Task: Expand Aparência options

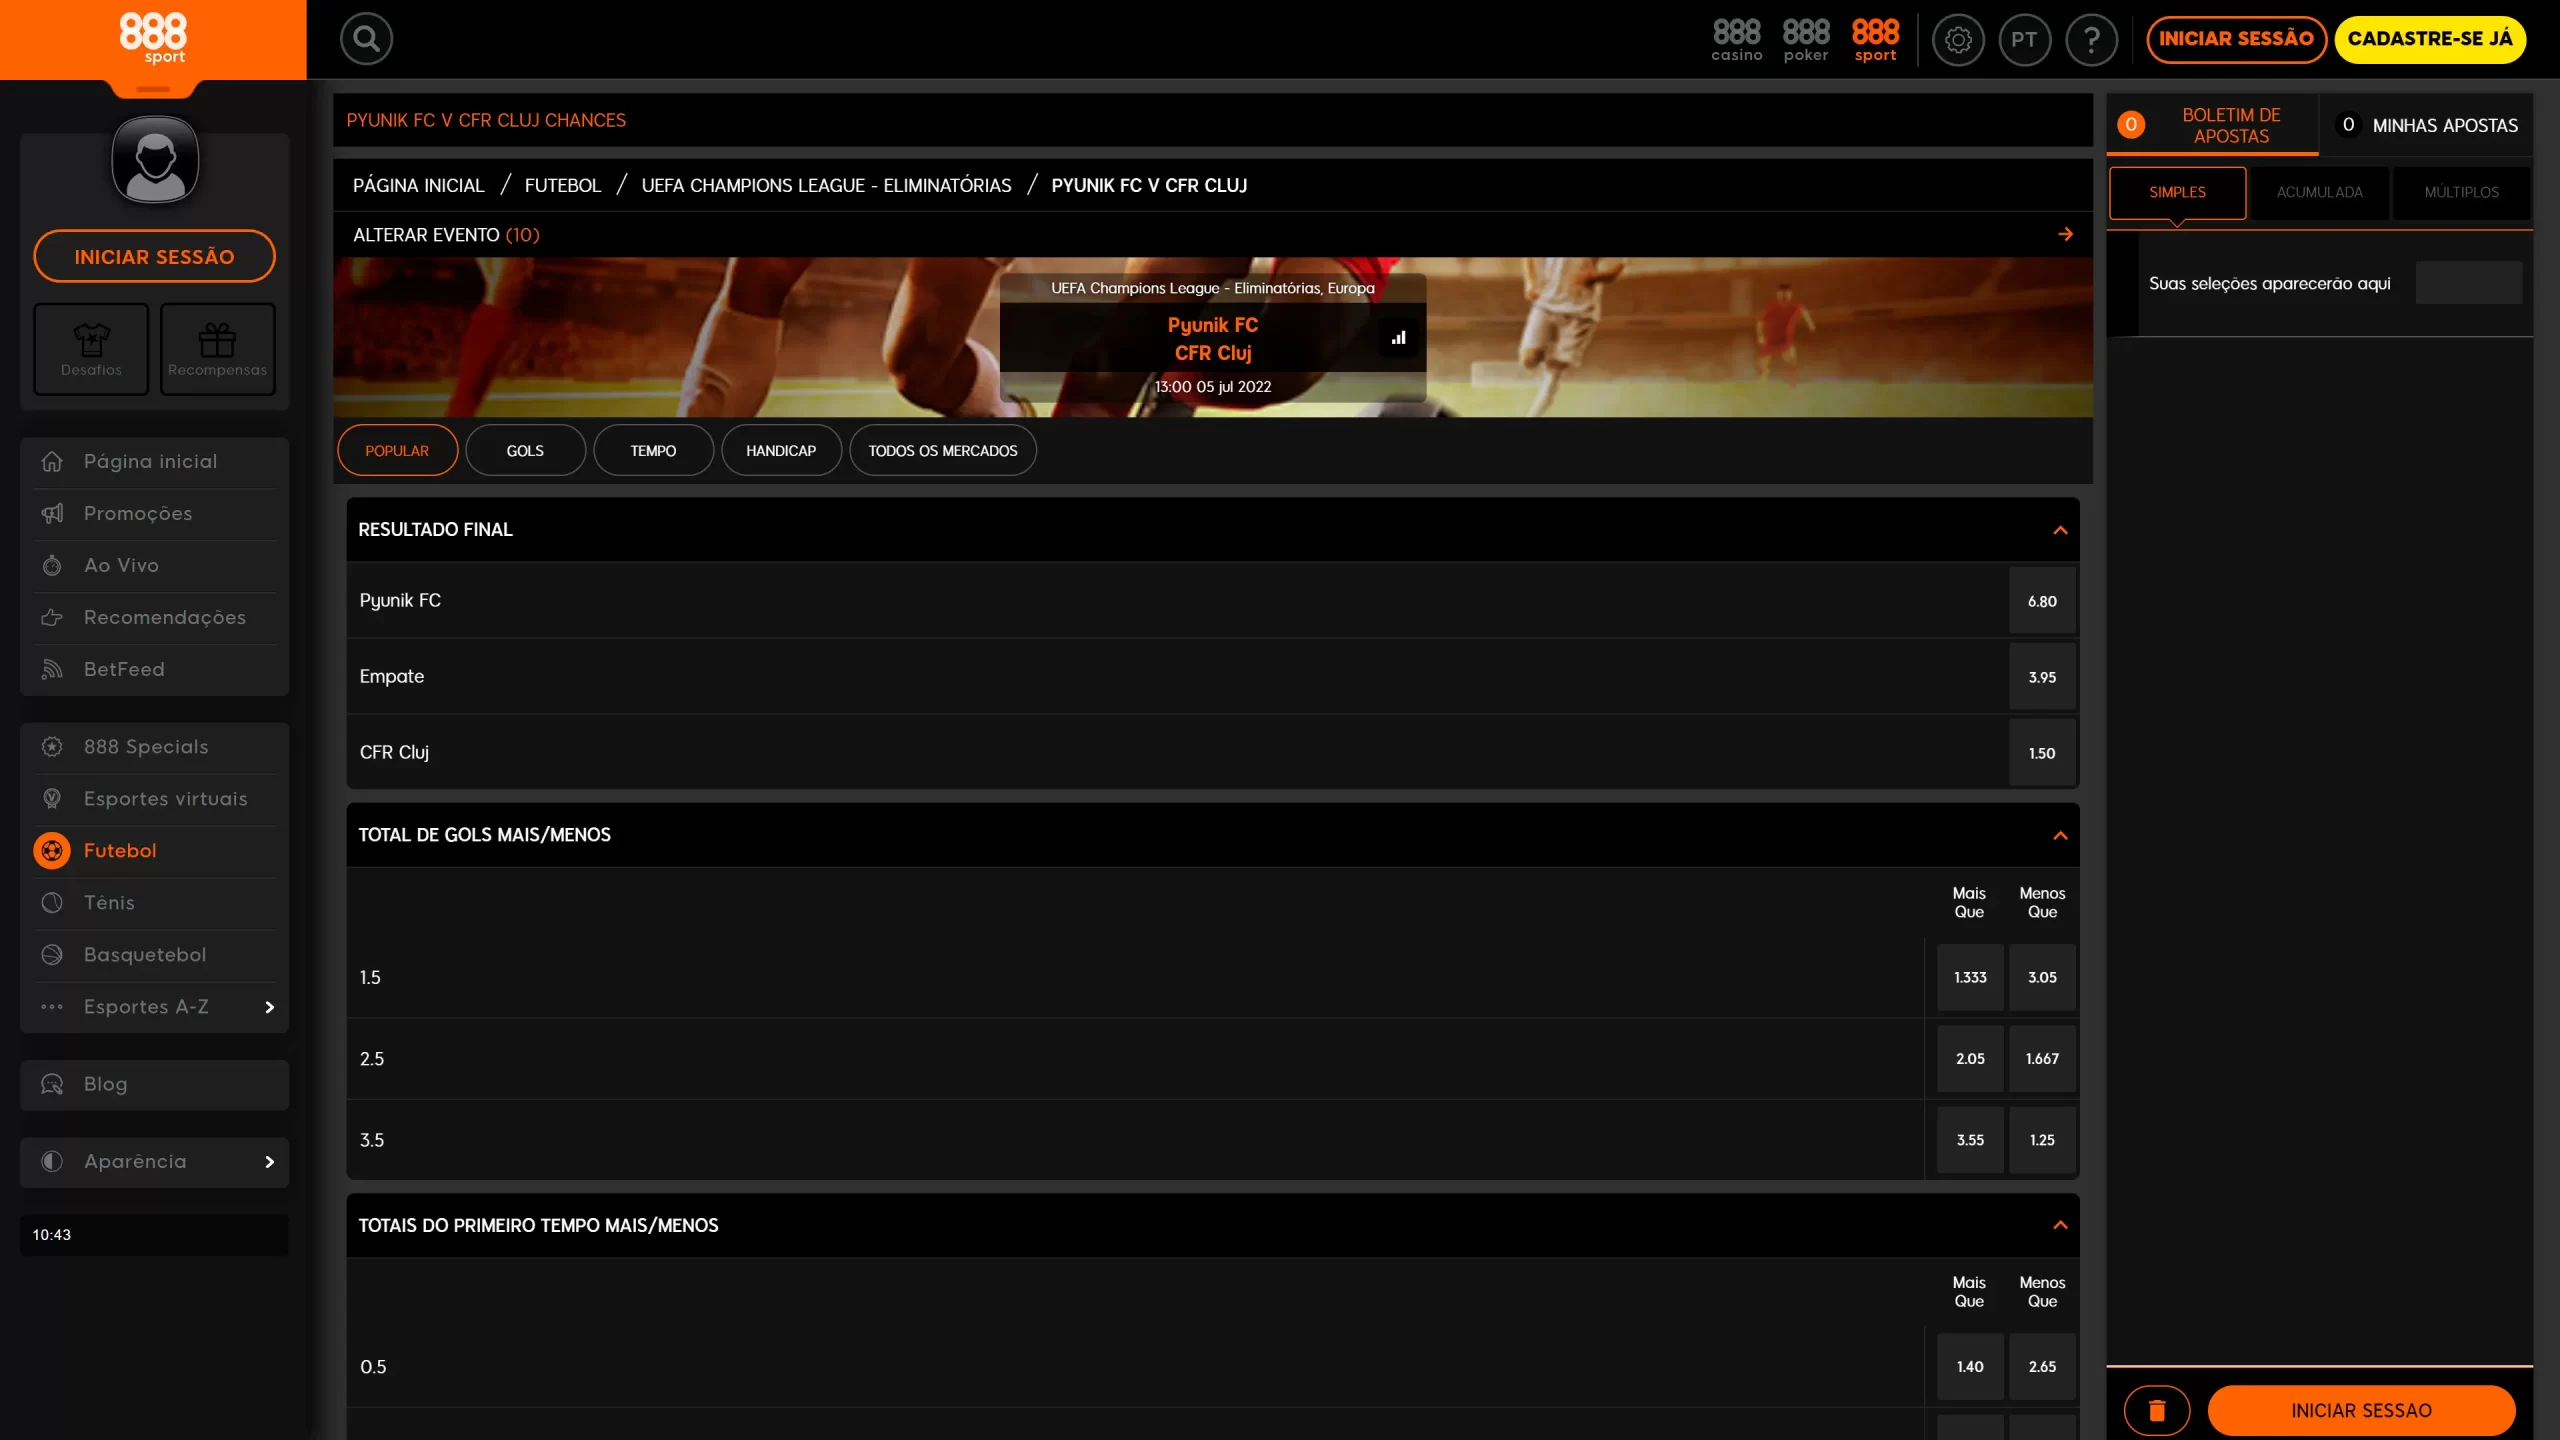Action: 154,1162
